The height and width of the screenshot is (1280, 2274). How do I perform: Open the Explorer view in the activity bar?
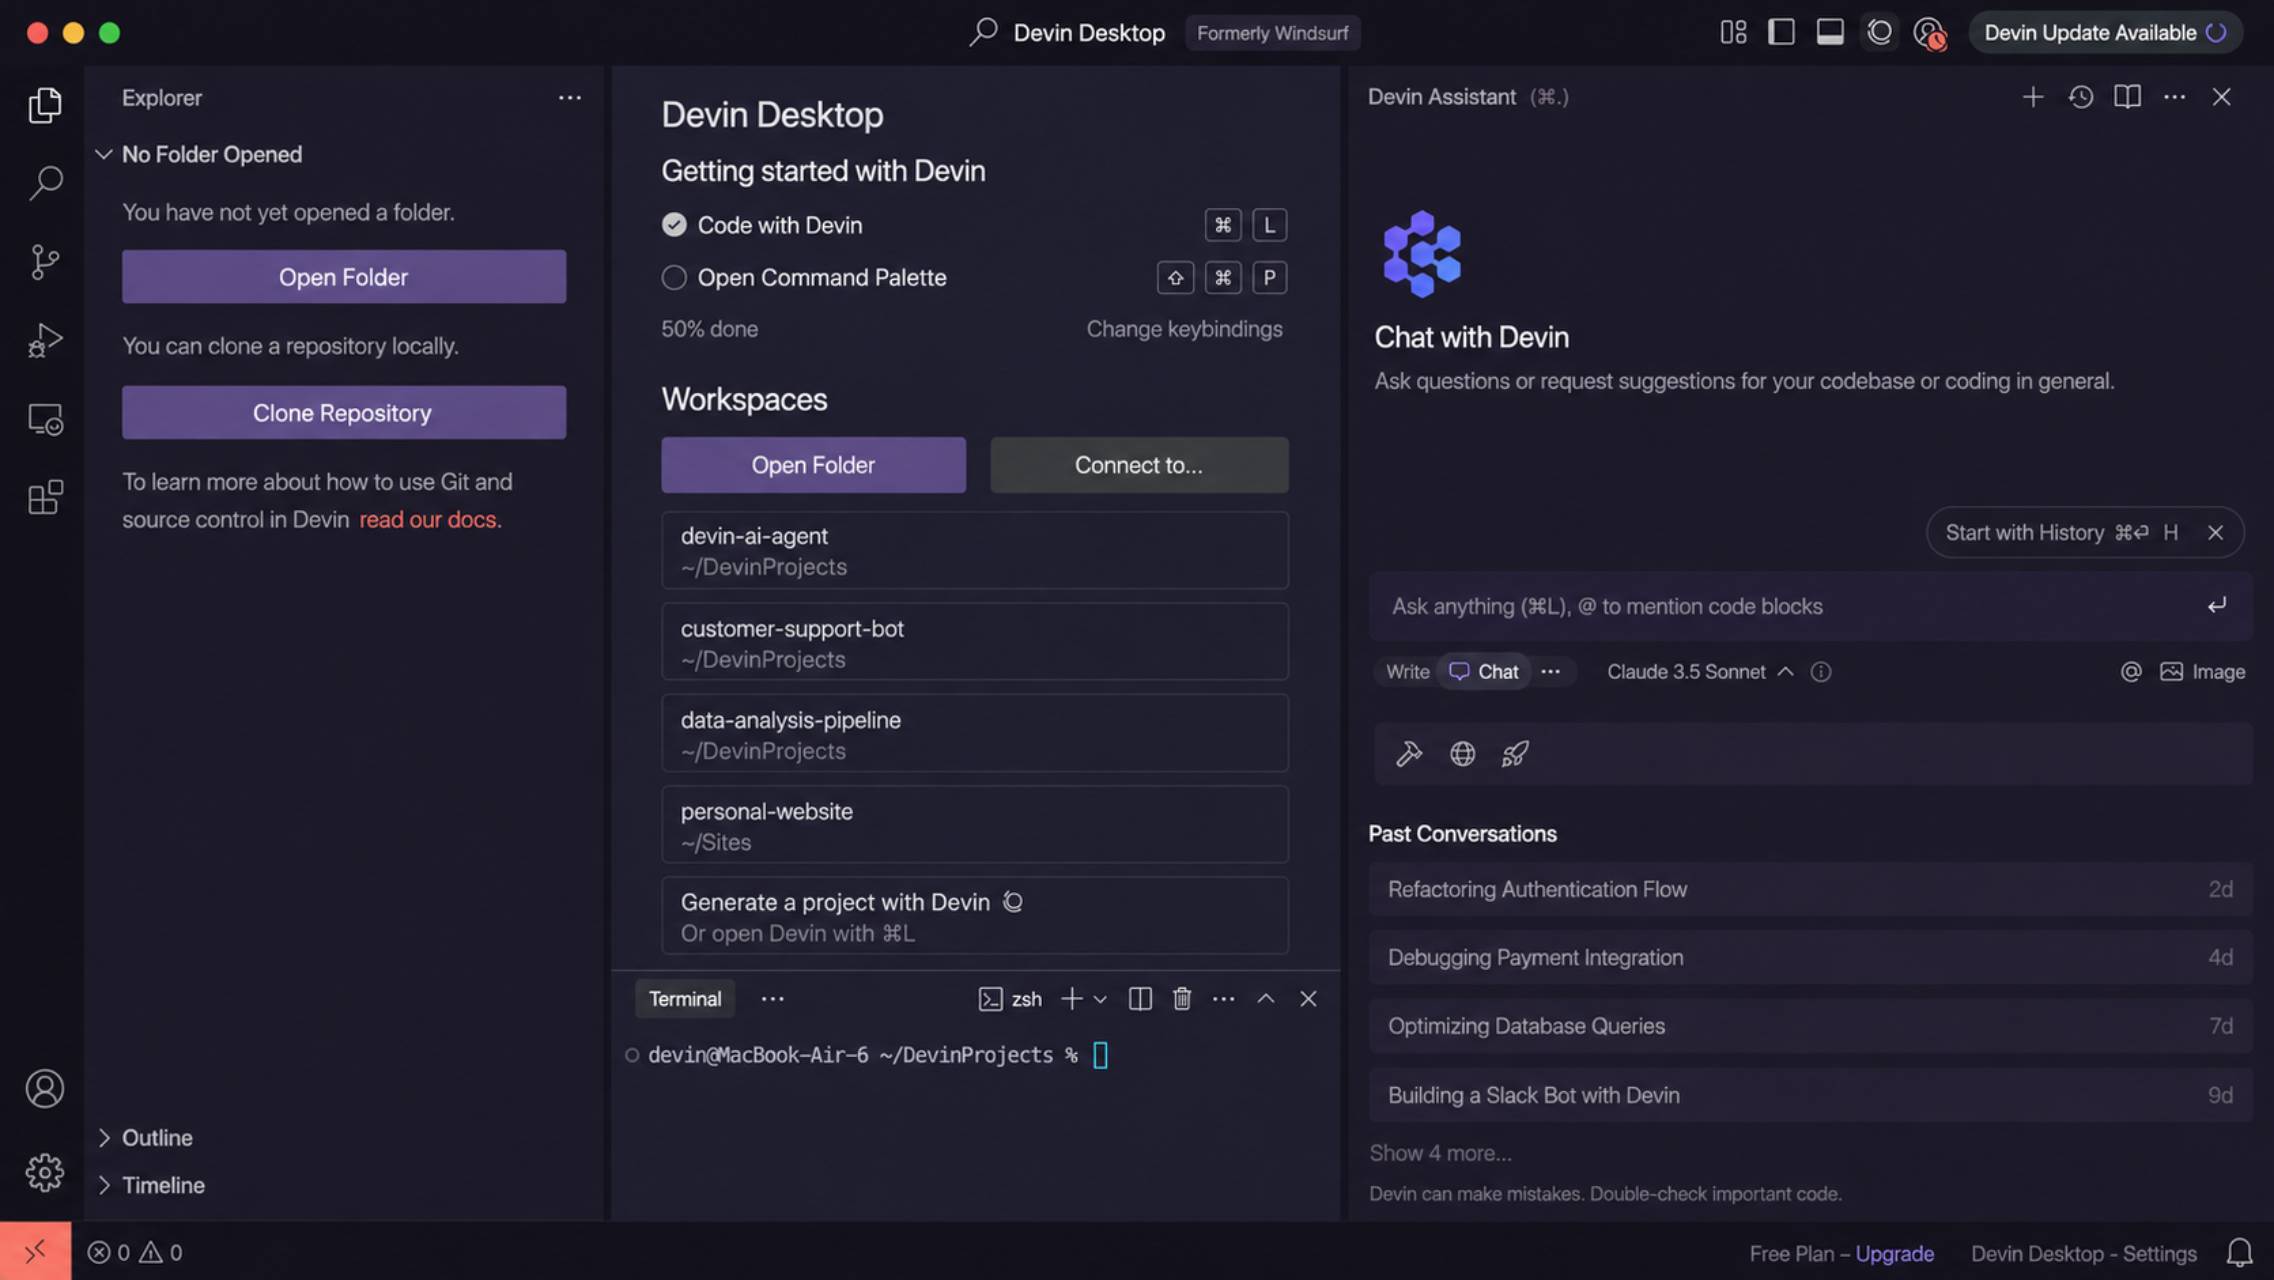click(44, 104)
